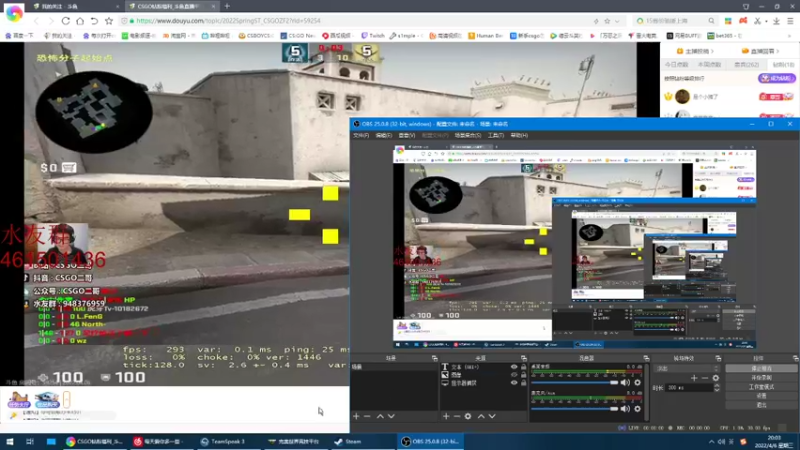Open the Twitch bookmark
Image resolution: width=800 pixels, height=450 pixels.
click(372, 36)
